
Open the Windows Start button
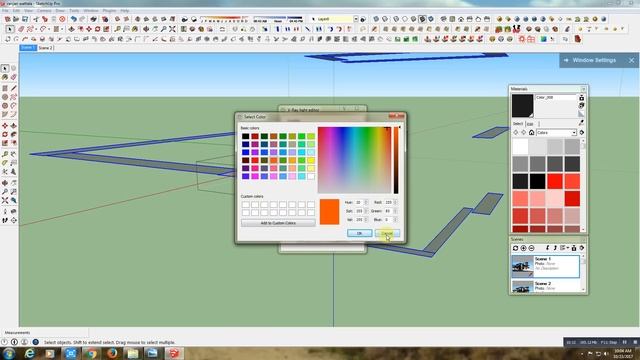click(9, 353)
